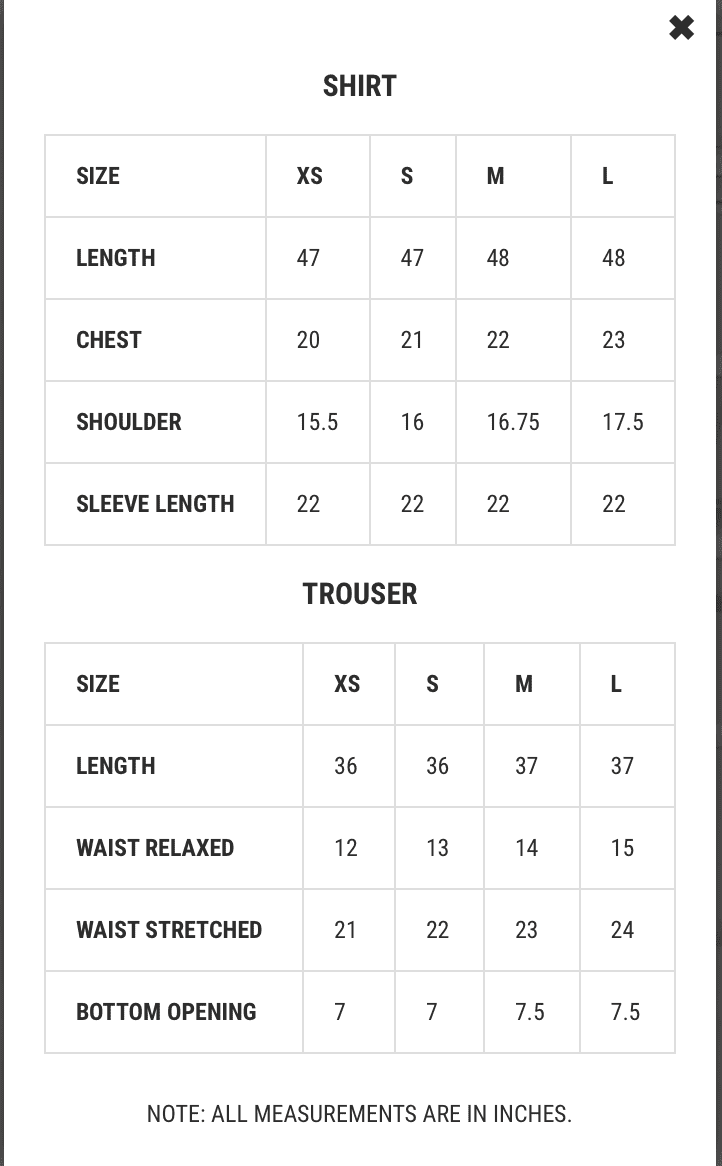Click the waist relaxed value 12
The width and height of the screenshot is (722, 1166).
coord(346,848)
